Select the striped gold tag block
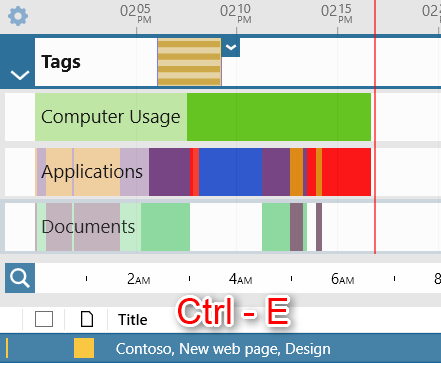The image size is (441, 387). [x=189, y=62]
